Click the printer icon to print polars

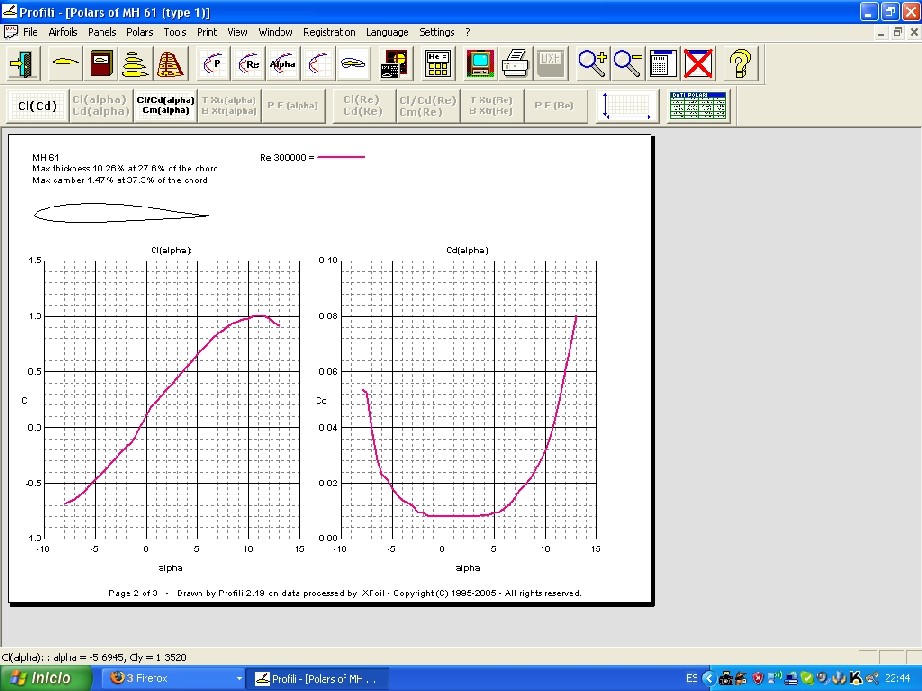[514, 64]
